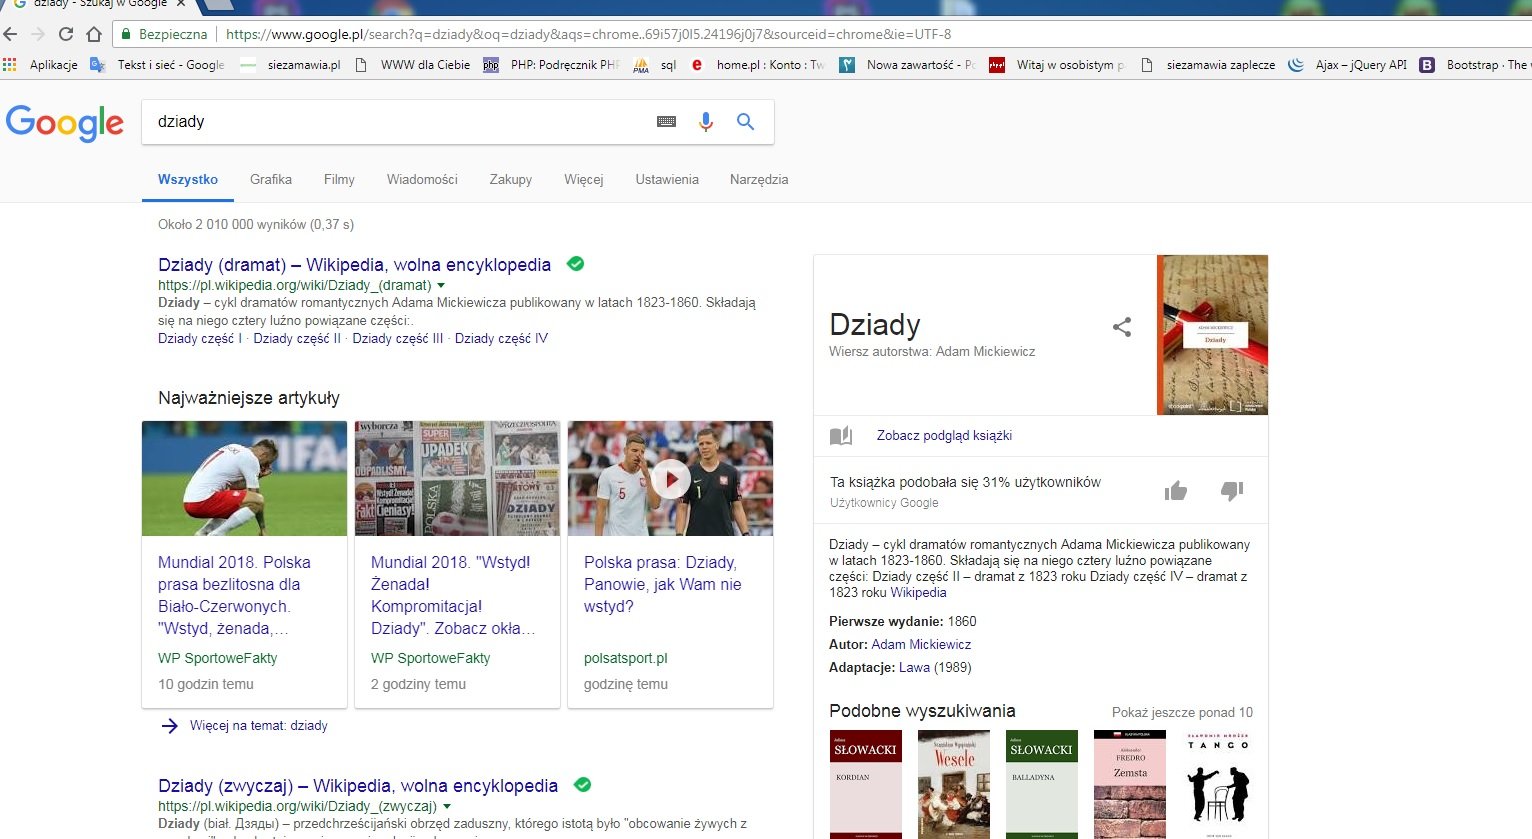
Task: Switch to the Filmy tab
Action: point(339,180)
